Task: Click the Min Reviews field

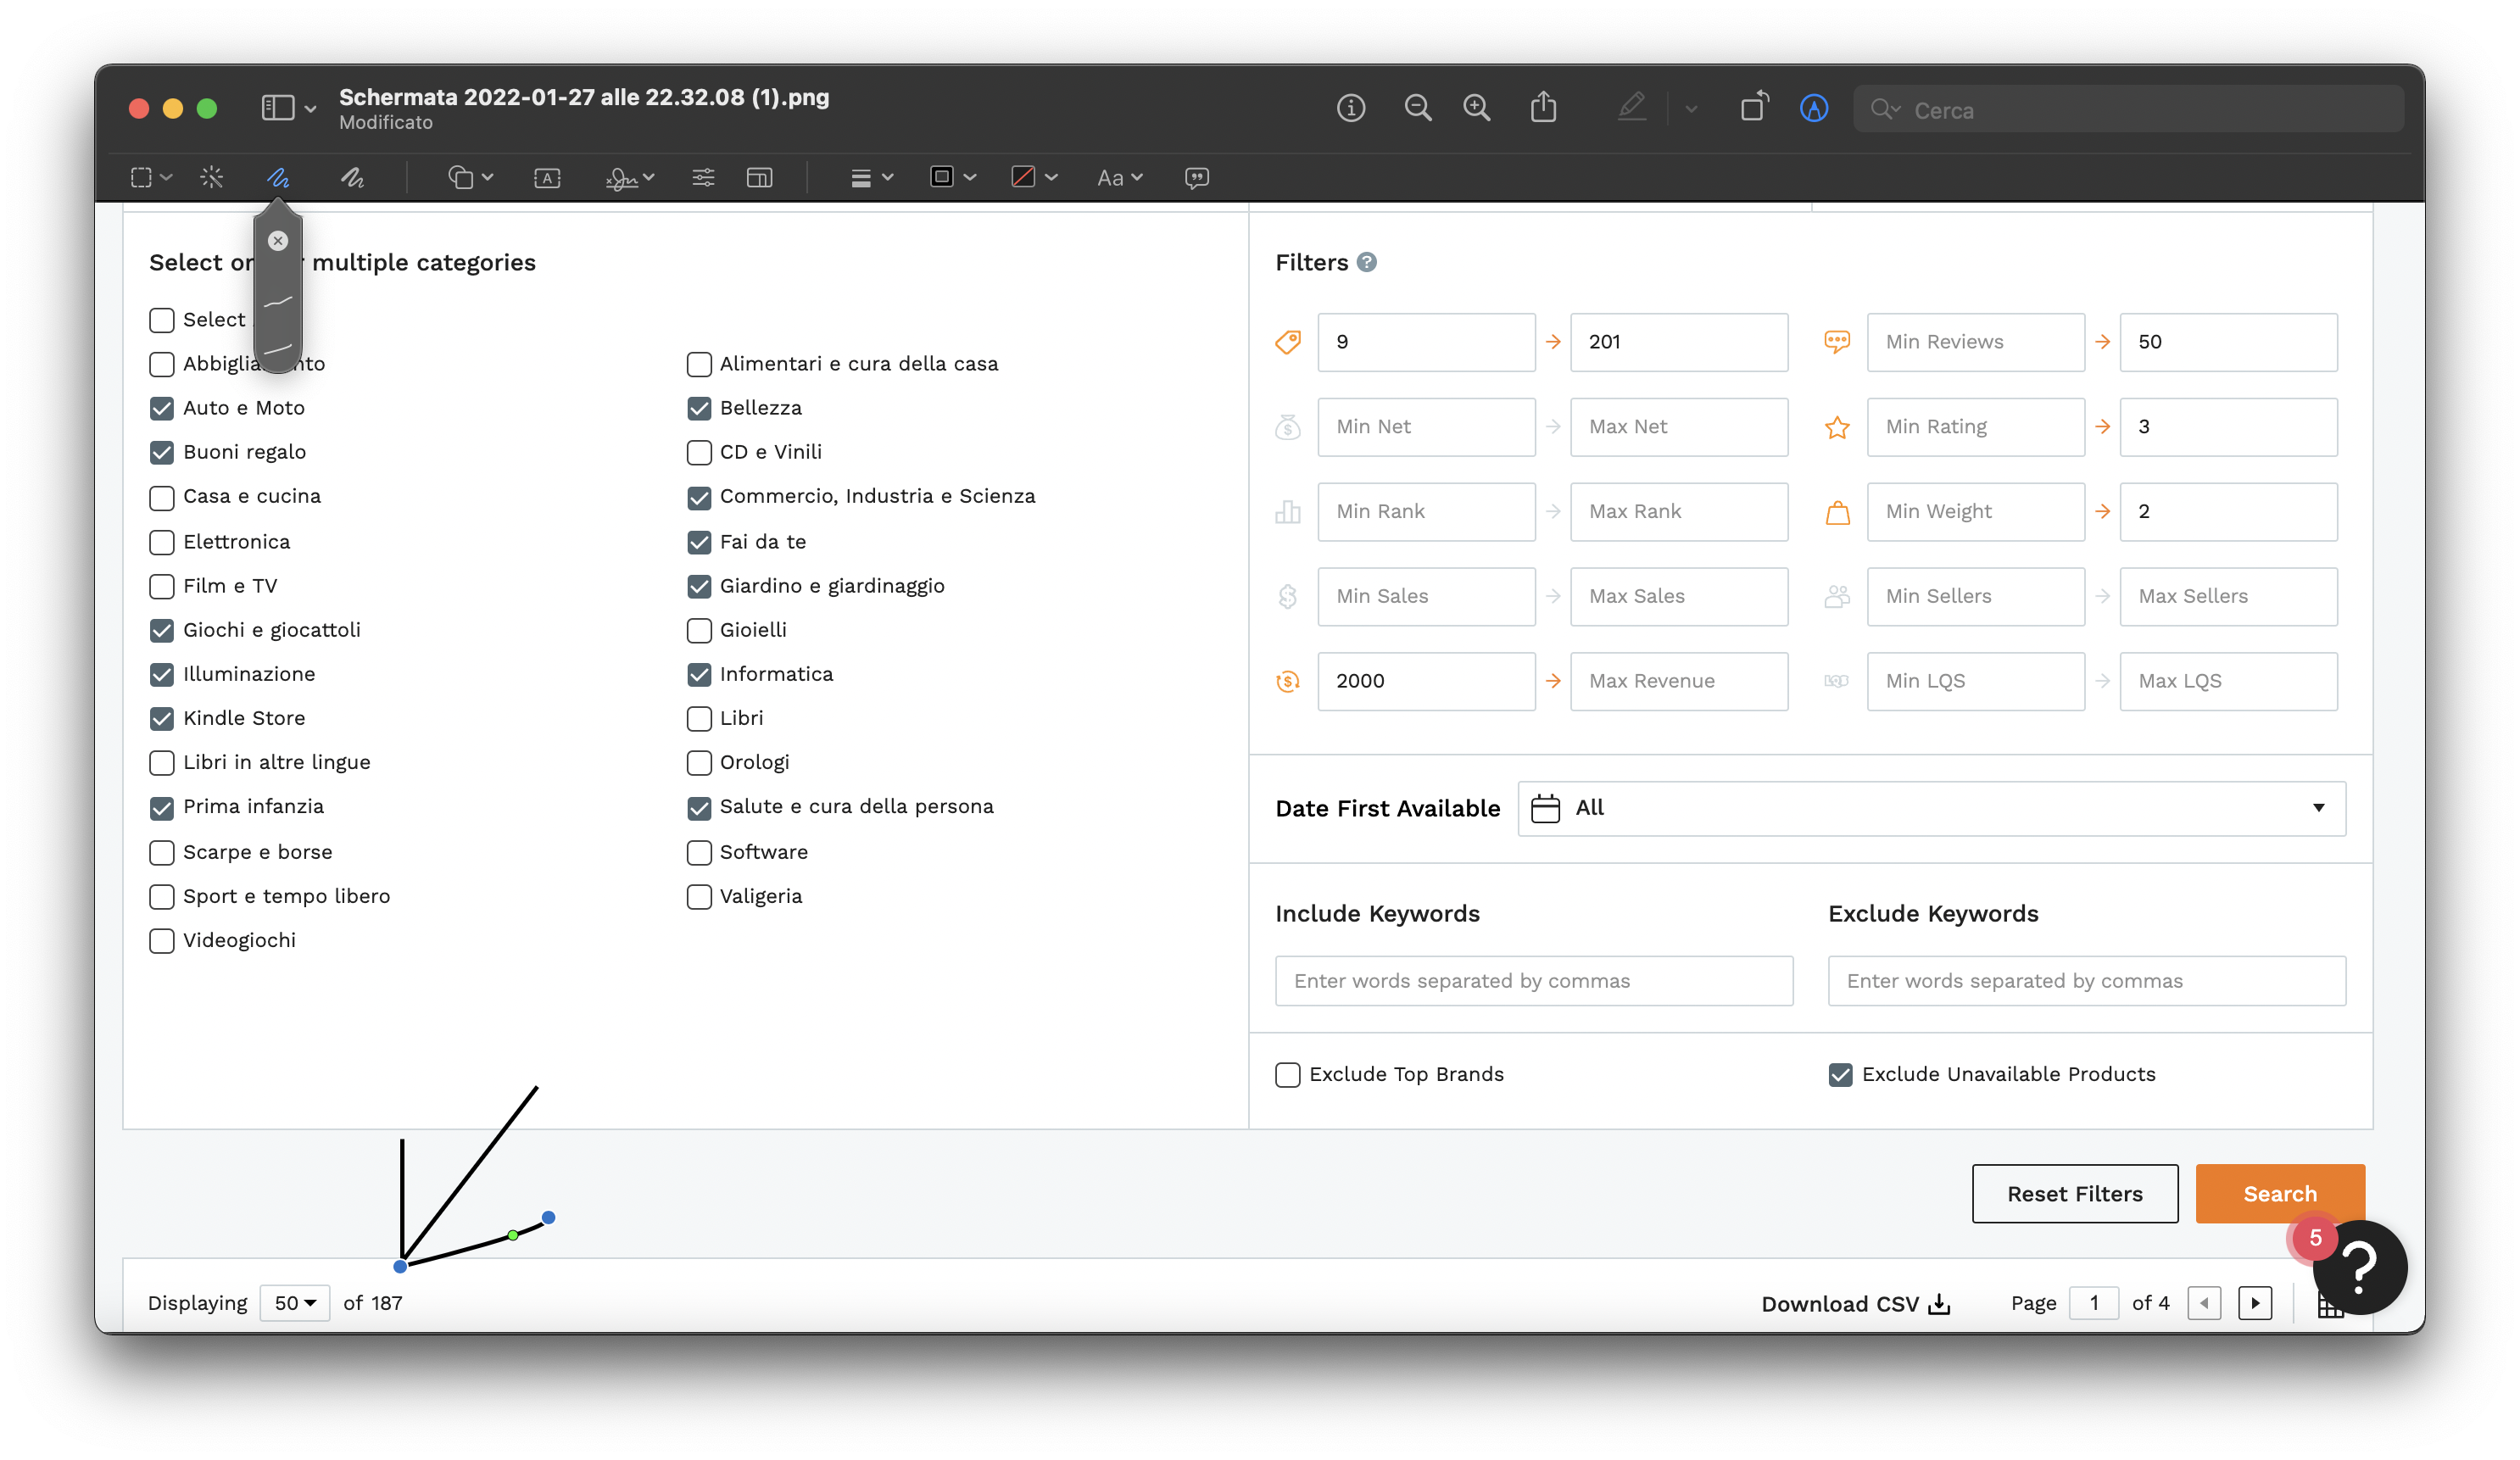Action: [x=1975, y=342]
